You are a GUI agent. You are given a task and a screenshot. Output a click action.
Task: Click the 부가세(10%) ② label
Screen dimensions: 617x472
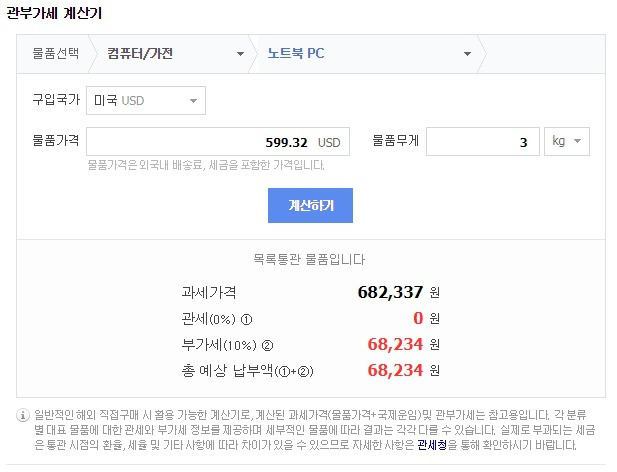point(227,345)
